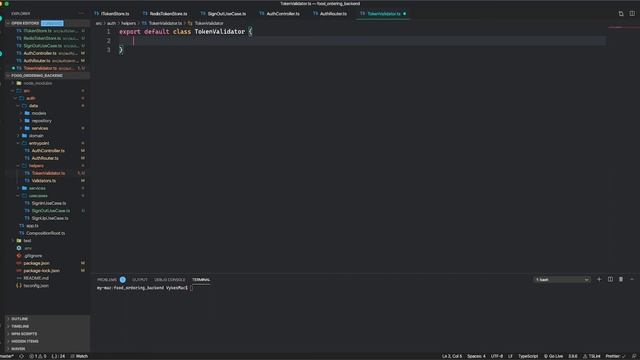Open SignUpUseCase.ts in the file tree
Screen dimensions: 640x360
pyautogui.click(x=50, y=218)
